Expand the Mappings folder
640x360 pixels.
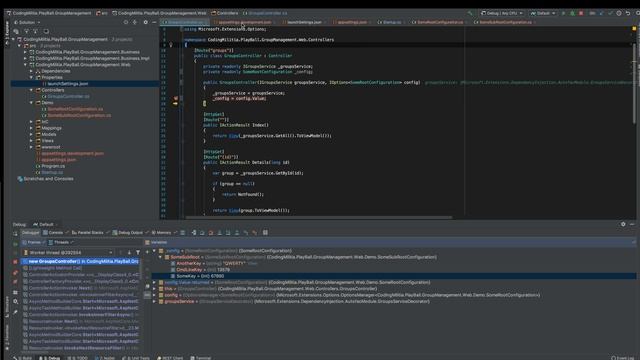(x=31, y=128)
